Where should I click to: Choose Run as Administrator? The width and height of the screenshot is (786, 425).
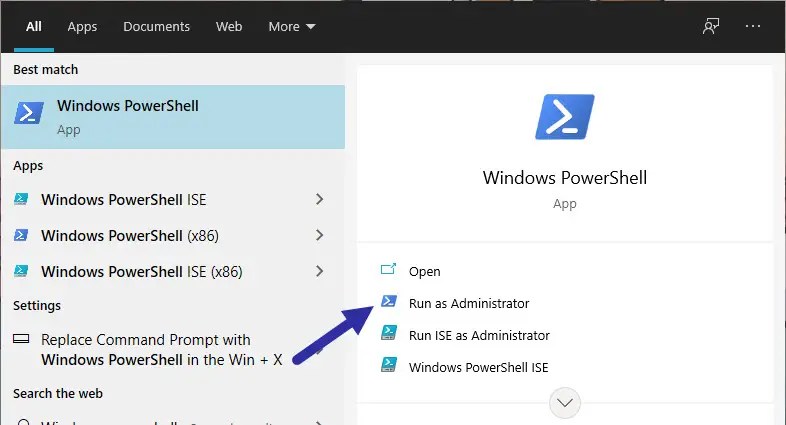469,303
